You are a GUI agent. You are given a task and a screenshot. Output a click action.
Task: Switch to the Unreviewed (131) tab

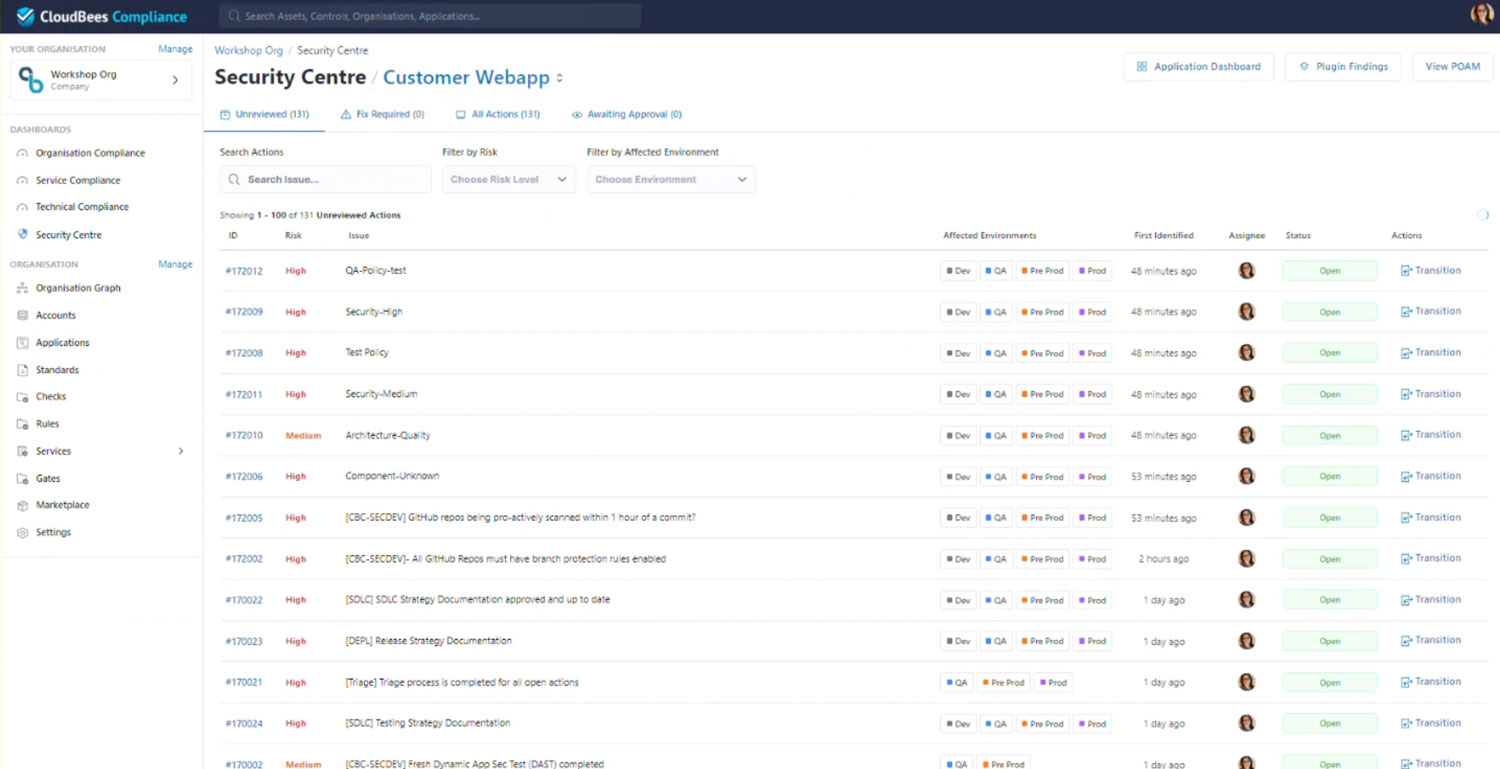click(x=264, y=114)
